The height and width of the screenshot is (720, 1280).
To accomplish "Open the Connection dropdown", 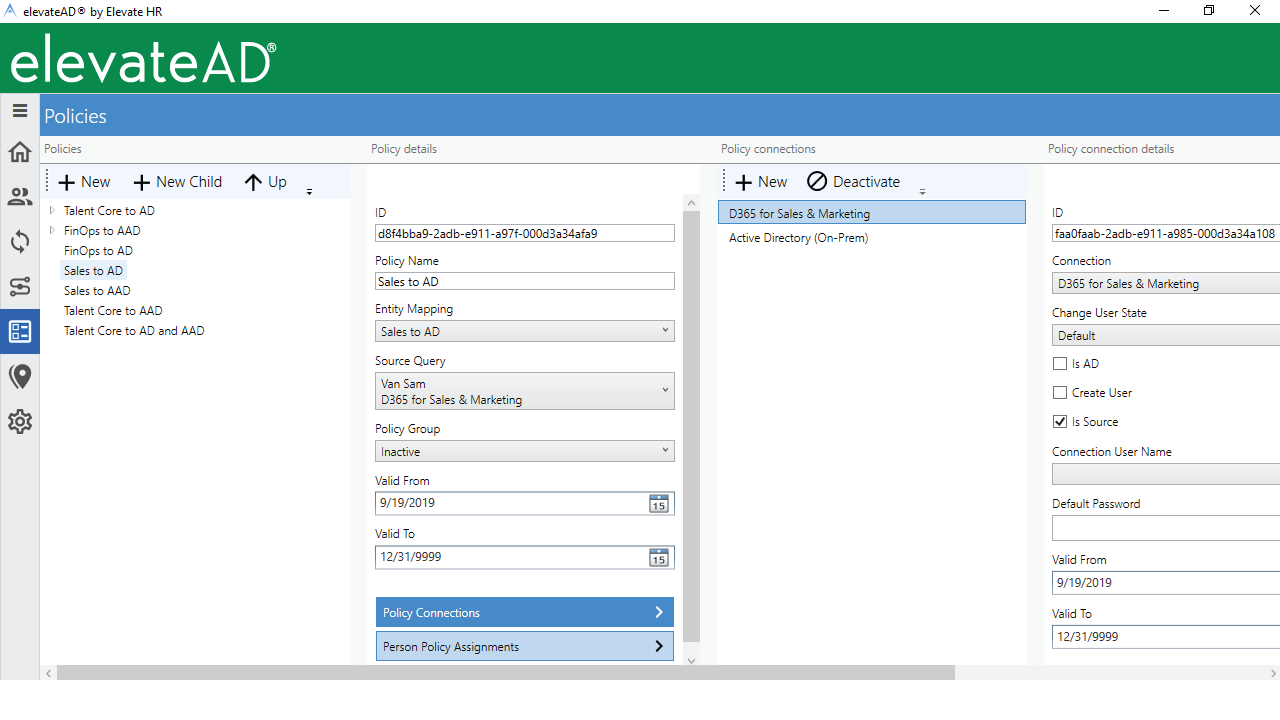I will click(x=1166, y=283).
